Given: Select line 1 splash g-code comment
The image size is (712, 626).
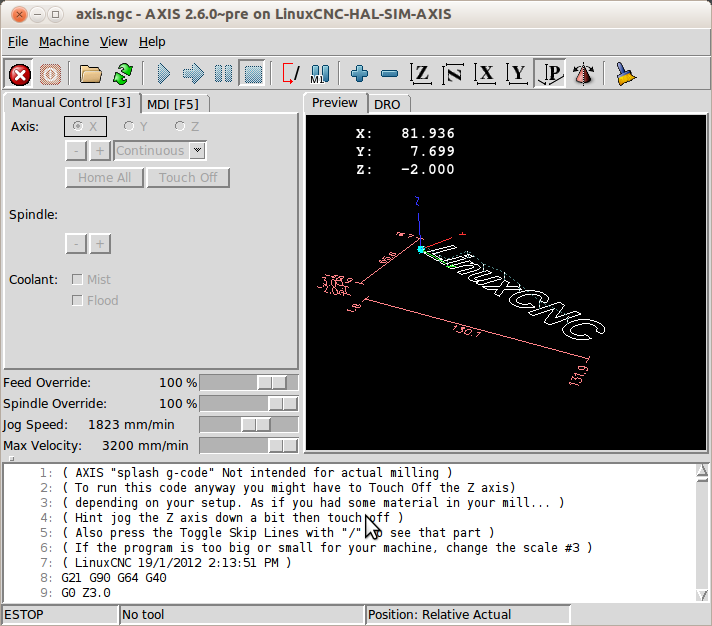Looking at the screenshot, I should [x=257, y=473].
